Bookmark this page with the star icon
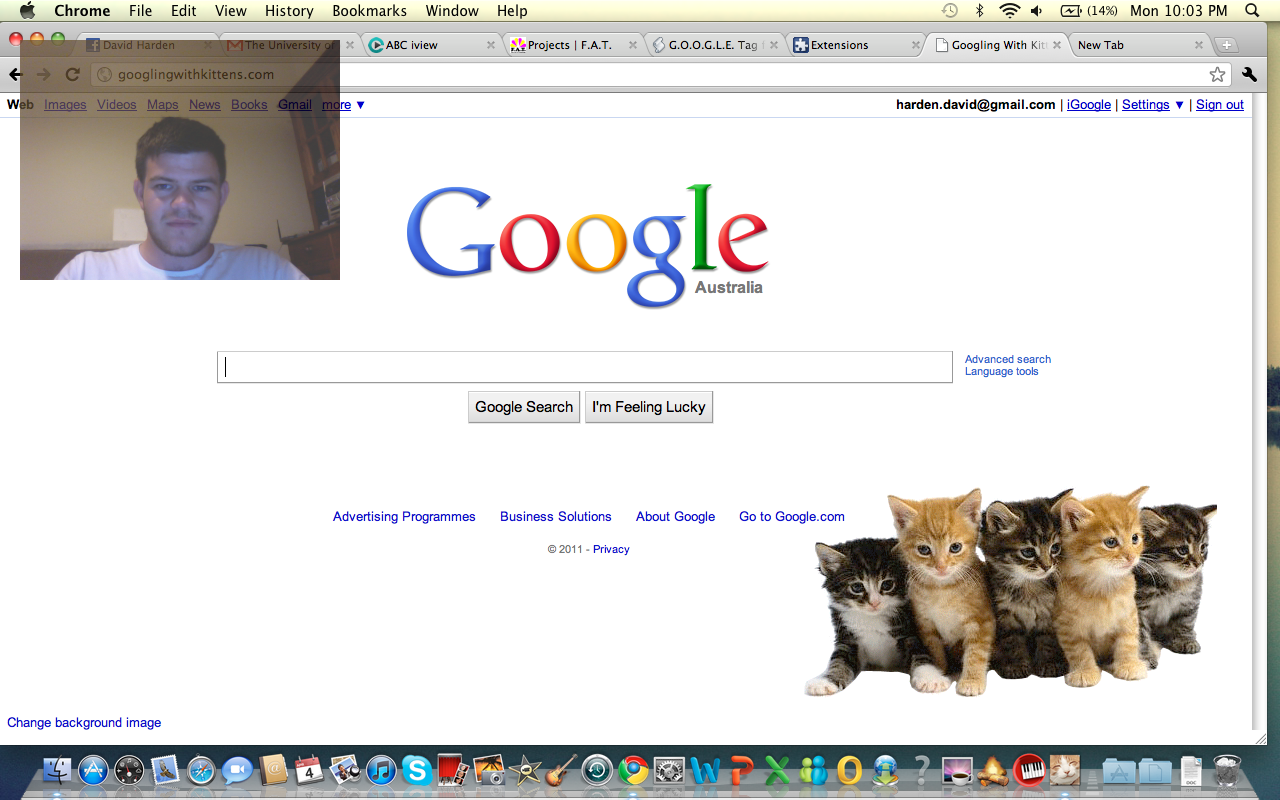 coord(1217,75)
